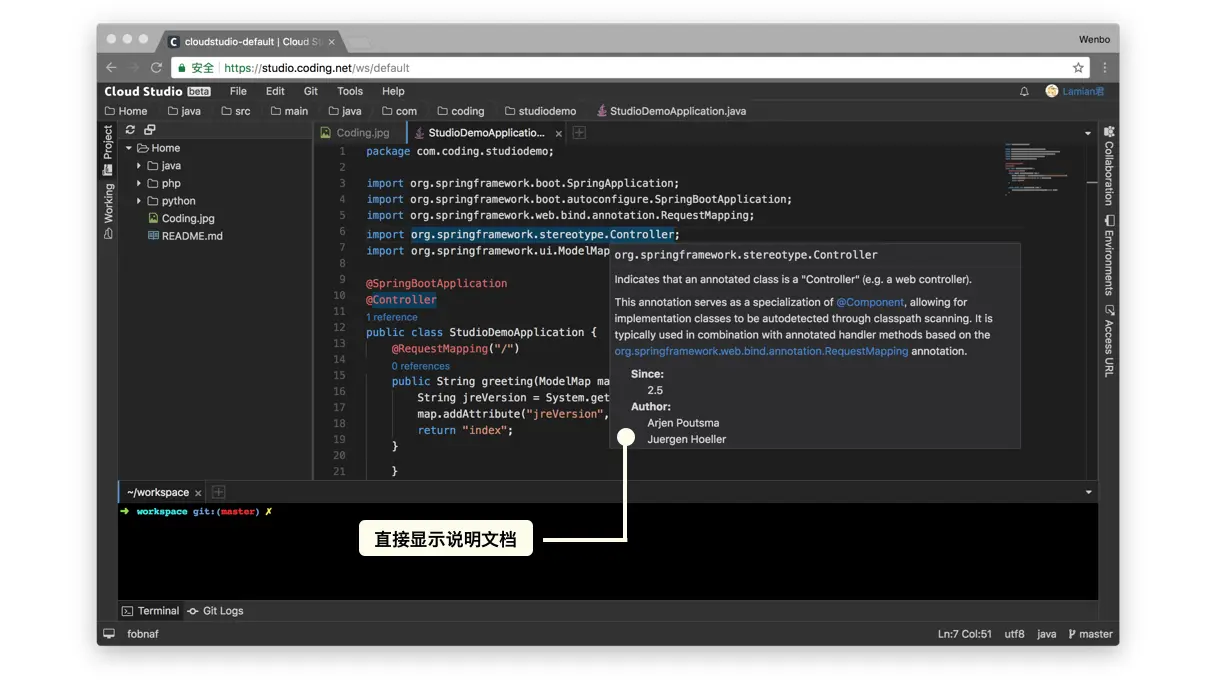
Task: Expand the java folder in file tree
Action: pyautogui.click(x=139, y=166)
